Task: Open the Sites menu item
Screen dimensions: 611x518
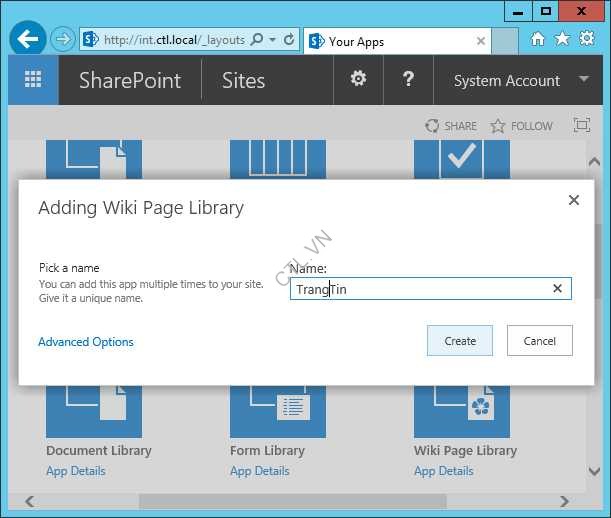Action: (x=243, y=81)
